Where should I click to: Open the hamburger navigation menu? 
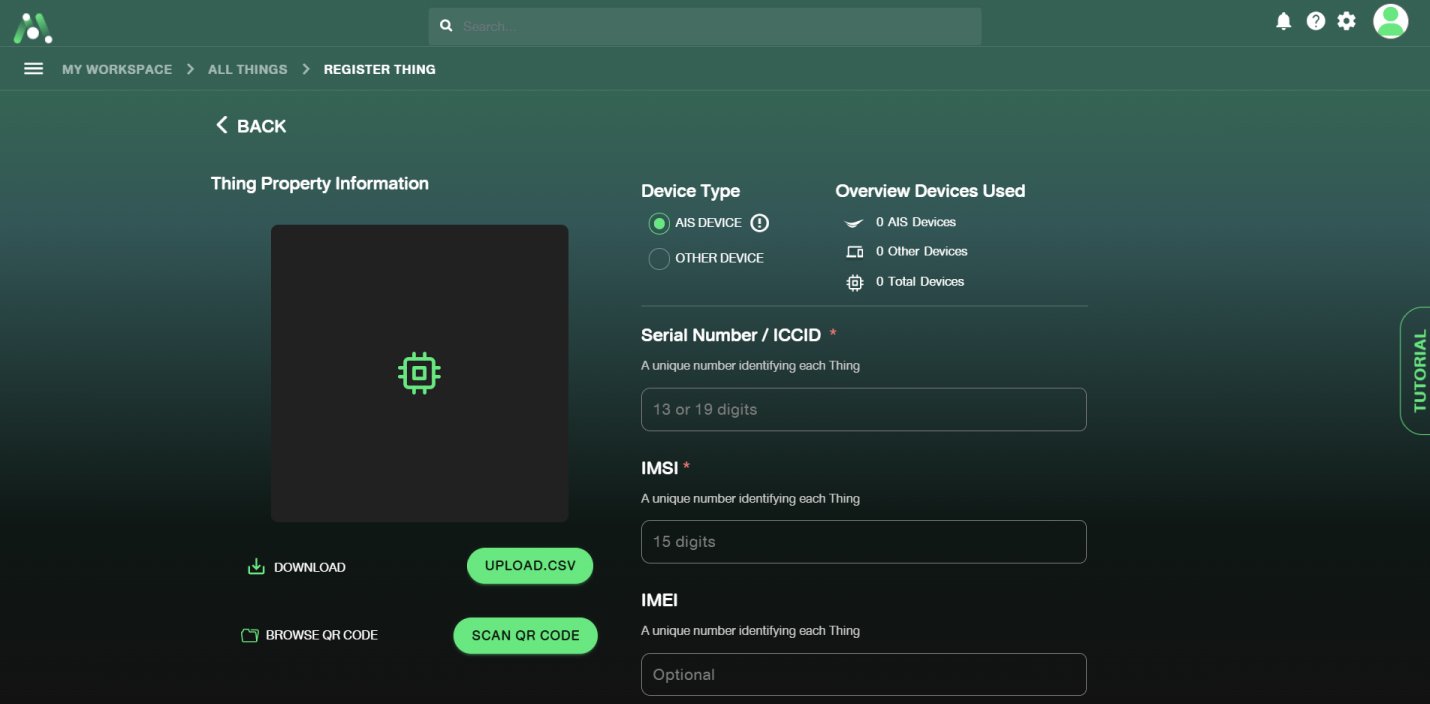pos(33,69)
